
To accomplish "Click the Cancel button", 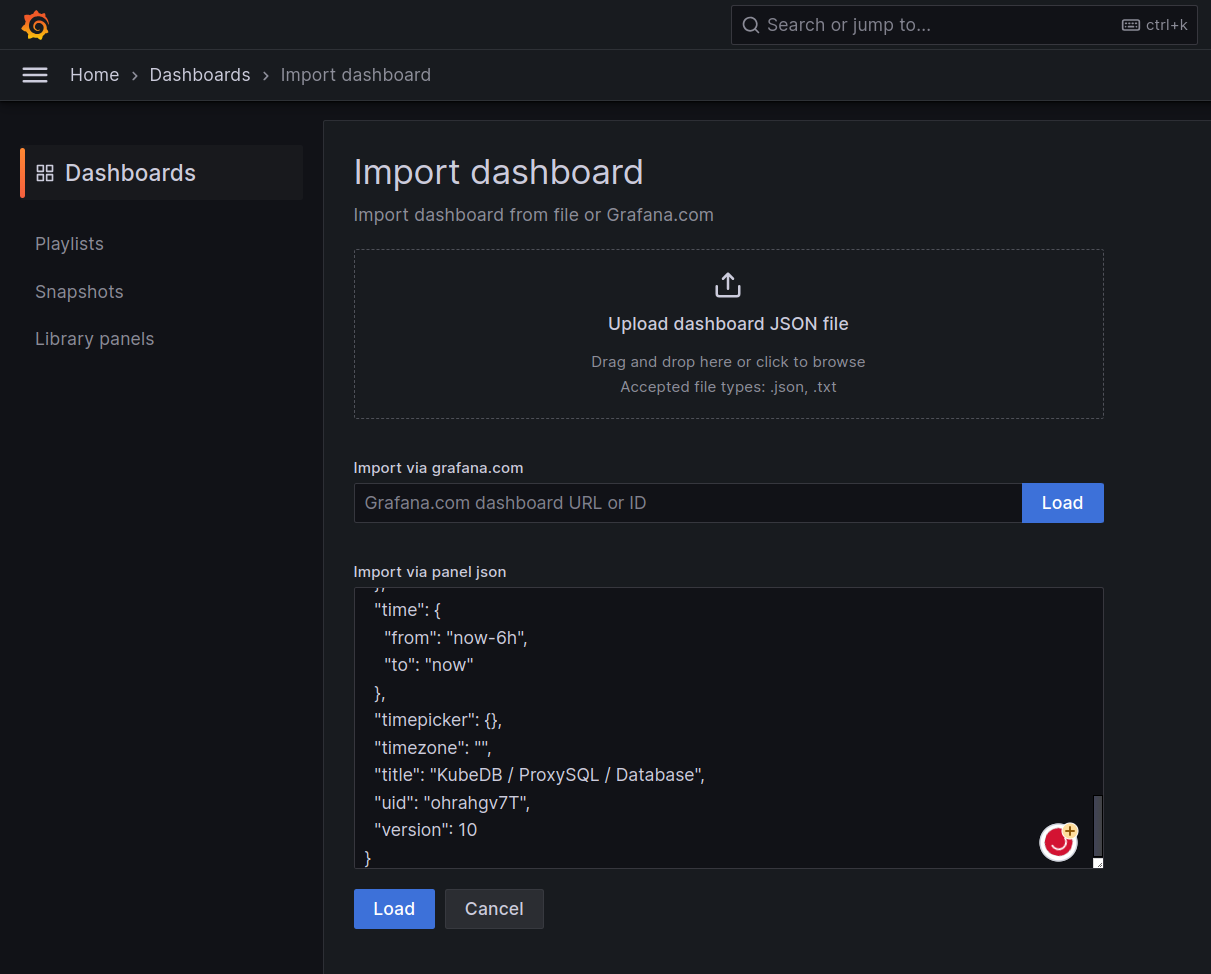I will [494, 909].
